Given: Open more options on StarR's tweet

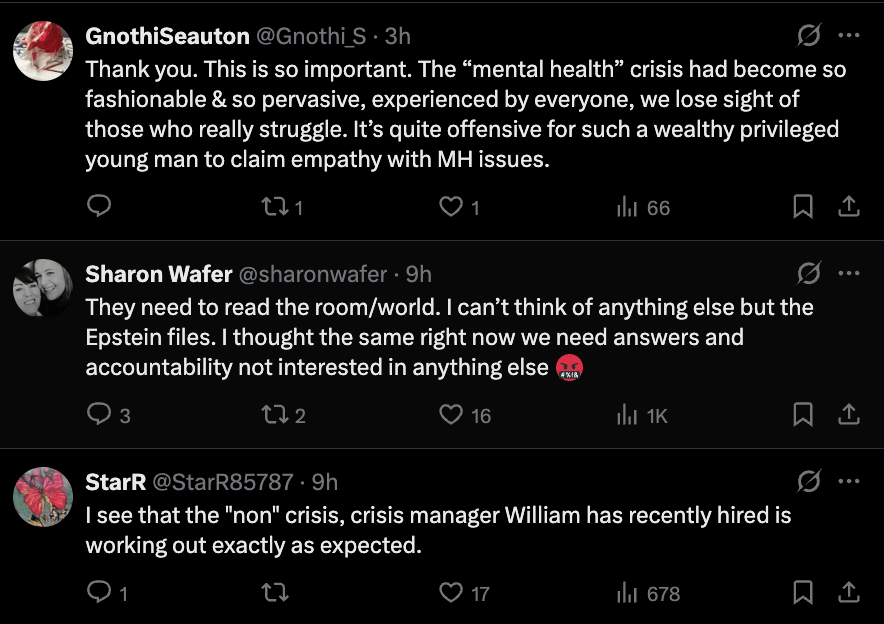Looking at the screenshot, I should coord(849,481).
